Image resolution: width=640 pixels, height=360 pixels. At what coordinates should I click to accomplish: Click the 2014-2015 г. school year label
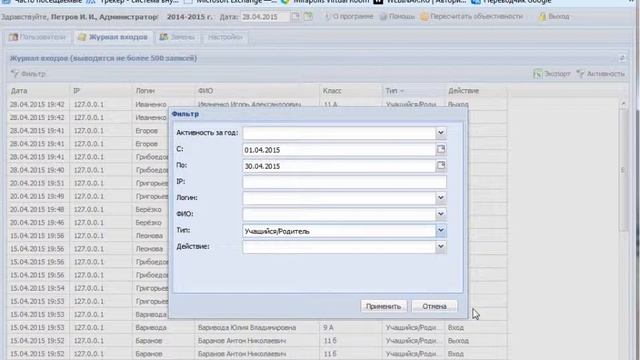(x=189, y=17)
